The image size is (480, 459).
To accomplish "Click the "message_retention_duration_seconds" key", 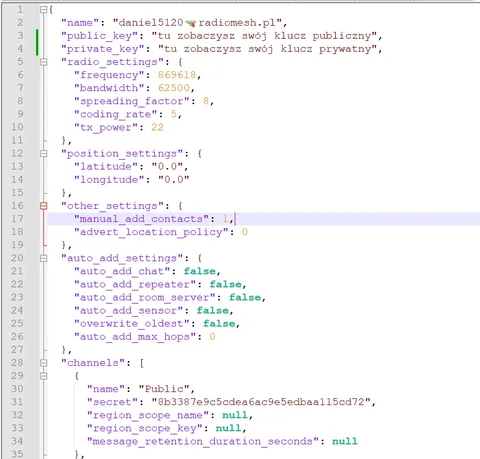I will [203, 442].
